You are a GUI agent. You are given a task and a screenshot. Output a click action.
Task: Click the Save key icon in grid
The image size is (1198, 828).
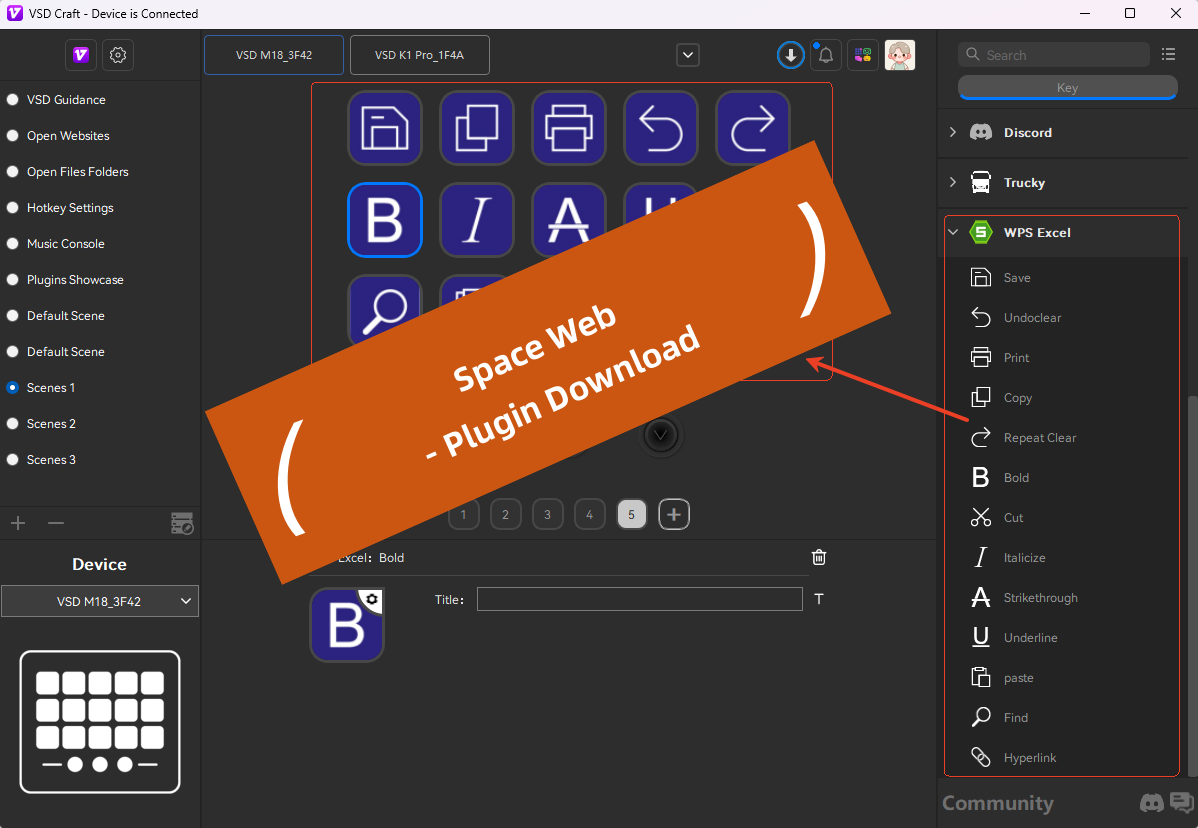tap(385, 128)
